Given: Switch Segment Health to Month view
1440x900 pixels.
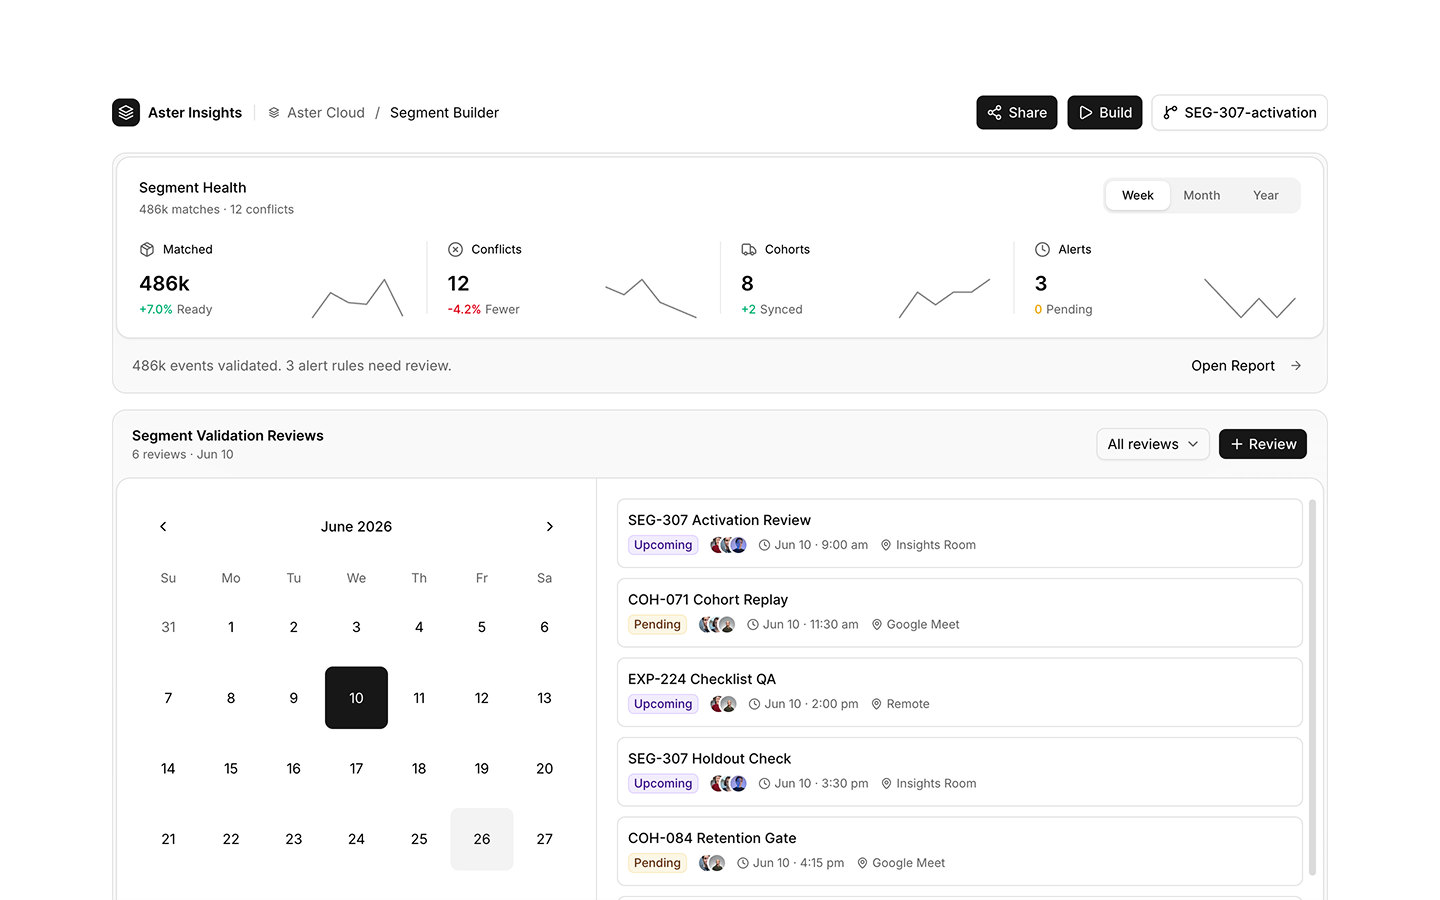Looking at the screenshot, I should tap(1202, 195).
